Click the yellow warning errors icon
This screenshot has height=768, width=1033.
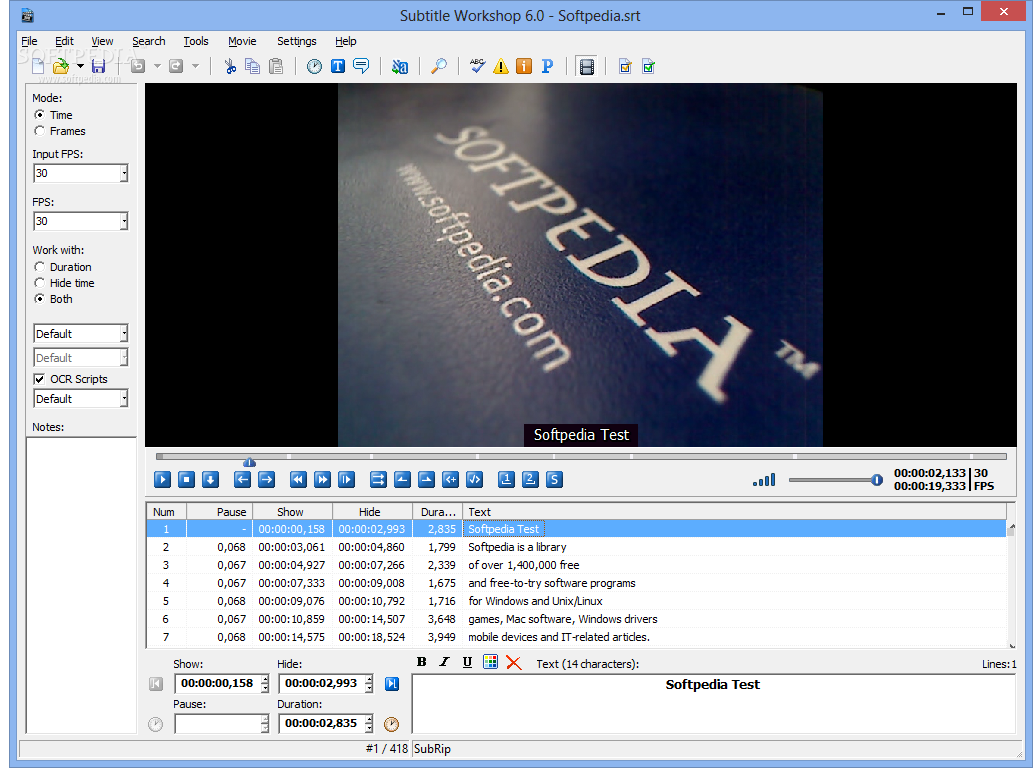point(501,66)
